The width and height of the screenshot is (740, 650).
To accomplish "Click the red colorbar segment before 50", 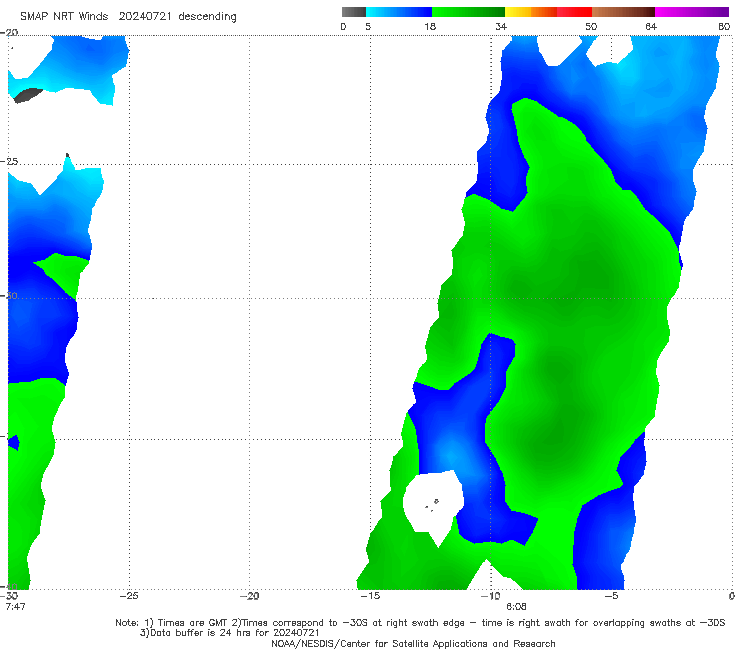I will 574,12.
